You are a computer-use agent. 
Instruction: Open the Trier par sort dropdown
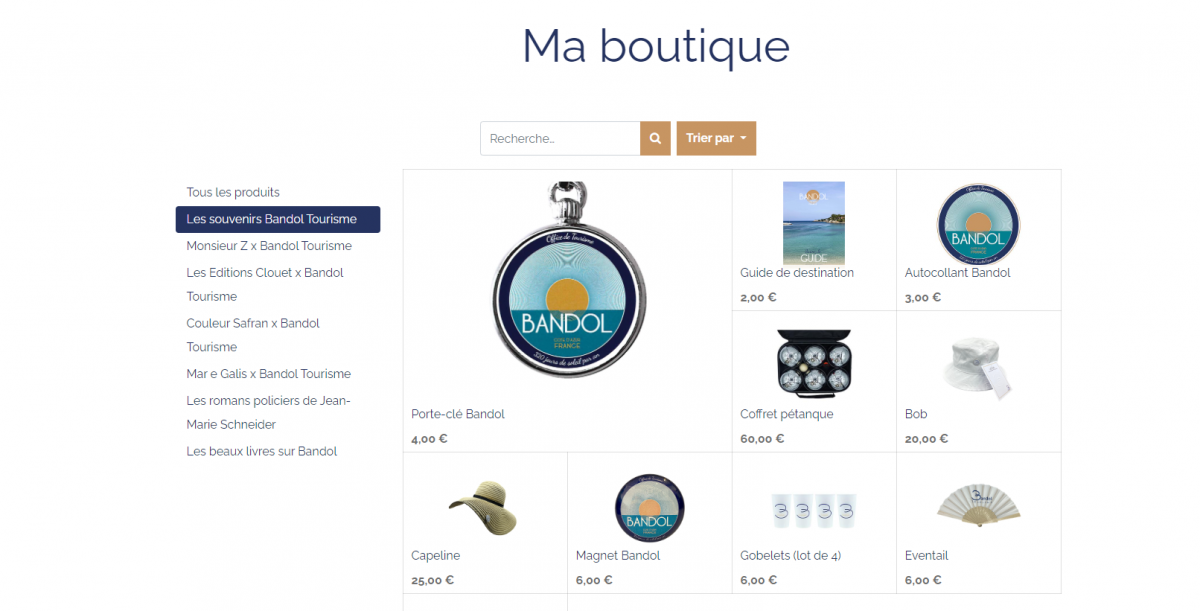716,138
